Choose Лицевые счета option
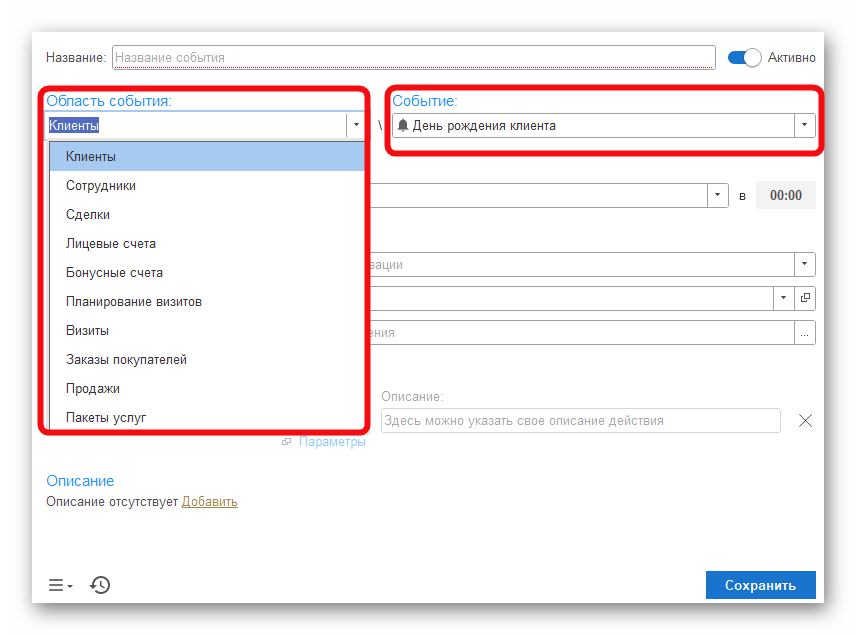 (x=111, y=244)
